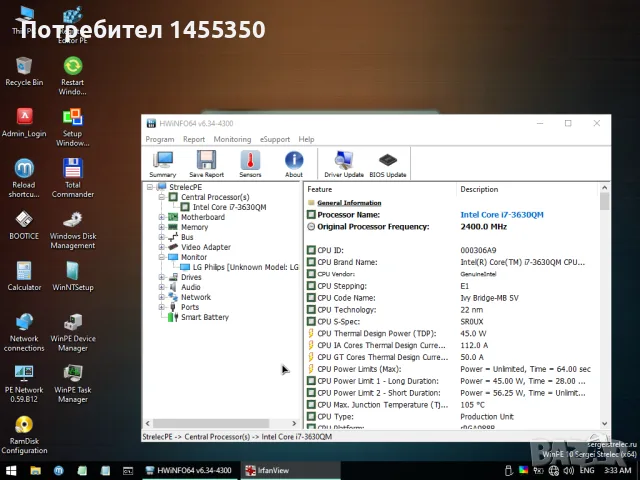Expand the Motherboard tree node

click(x=162, y=217)
